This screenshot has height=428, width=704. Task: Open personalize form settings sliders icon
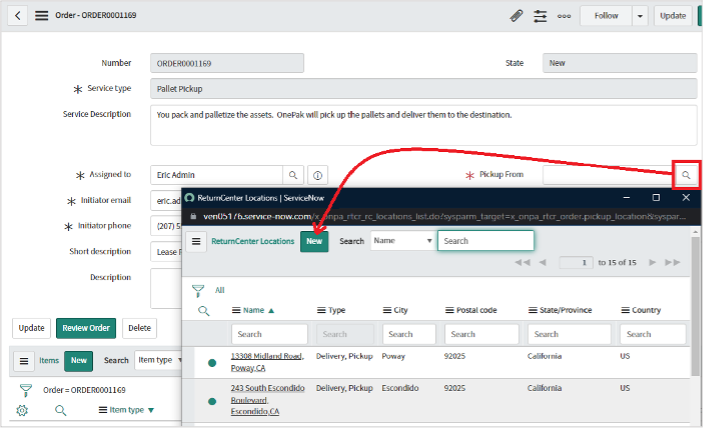(x=540, y=16)
